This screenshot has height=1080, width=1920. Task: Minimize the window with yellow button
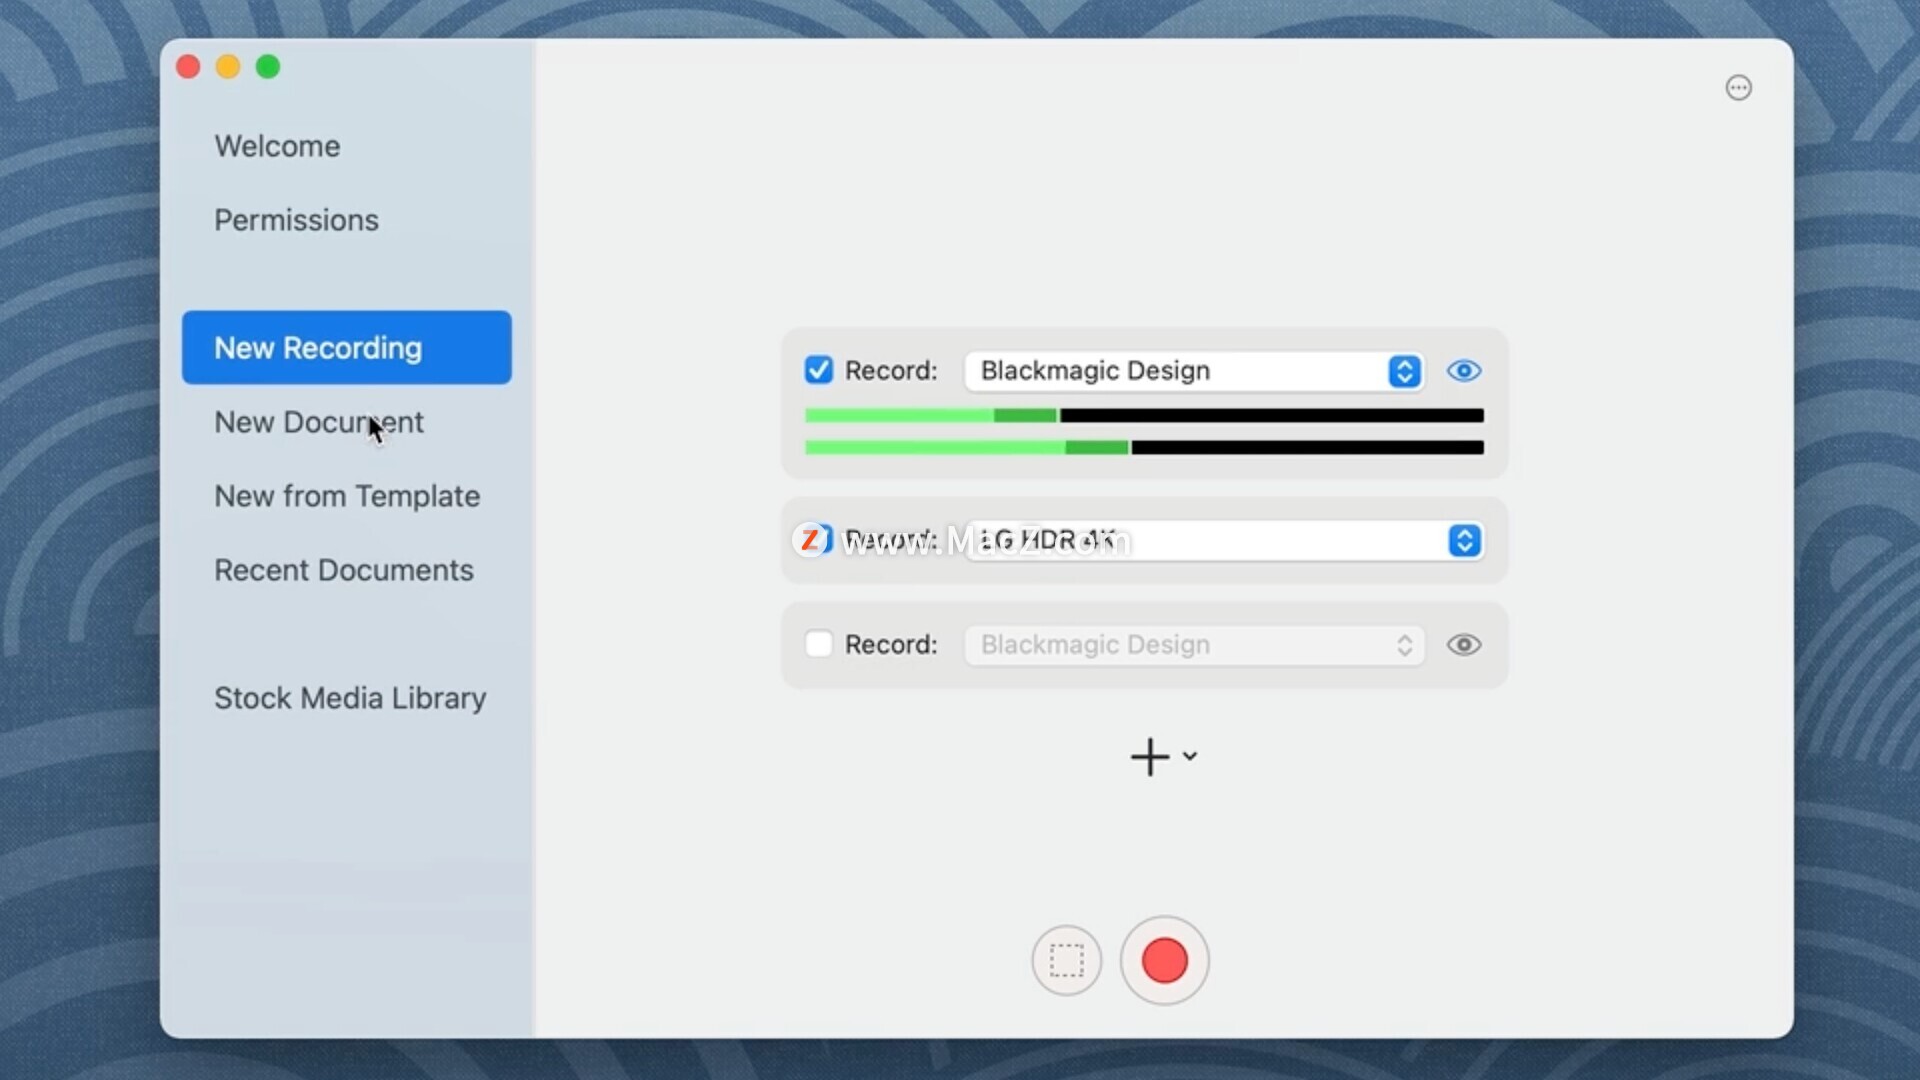[228, 67]
